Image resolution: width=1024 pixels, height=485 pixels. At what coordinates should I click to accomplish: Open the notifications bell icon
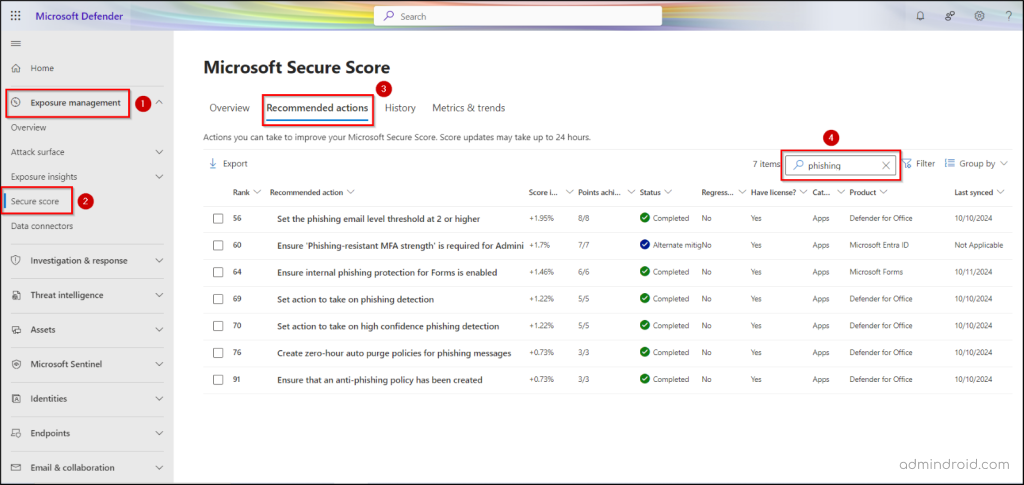(x=921, y=16)
